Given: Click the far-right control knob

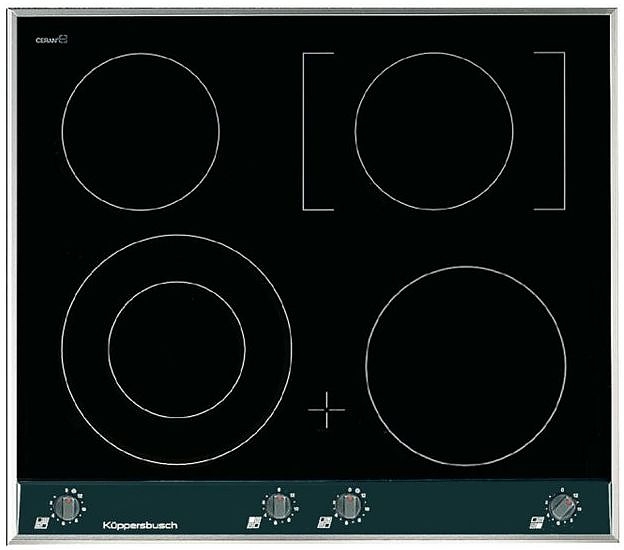Looking at the screenshot, I should [562, 507].
